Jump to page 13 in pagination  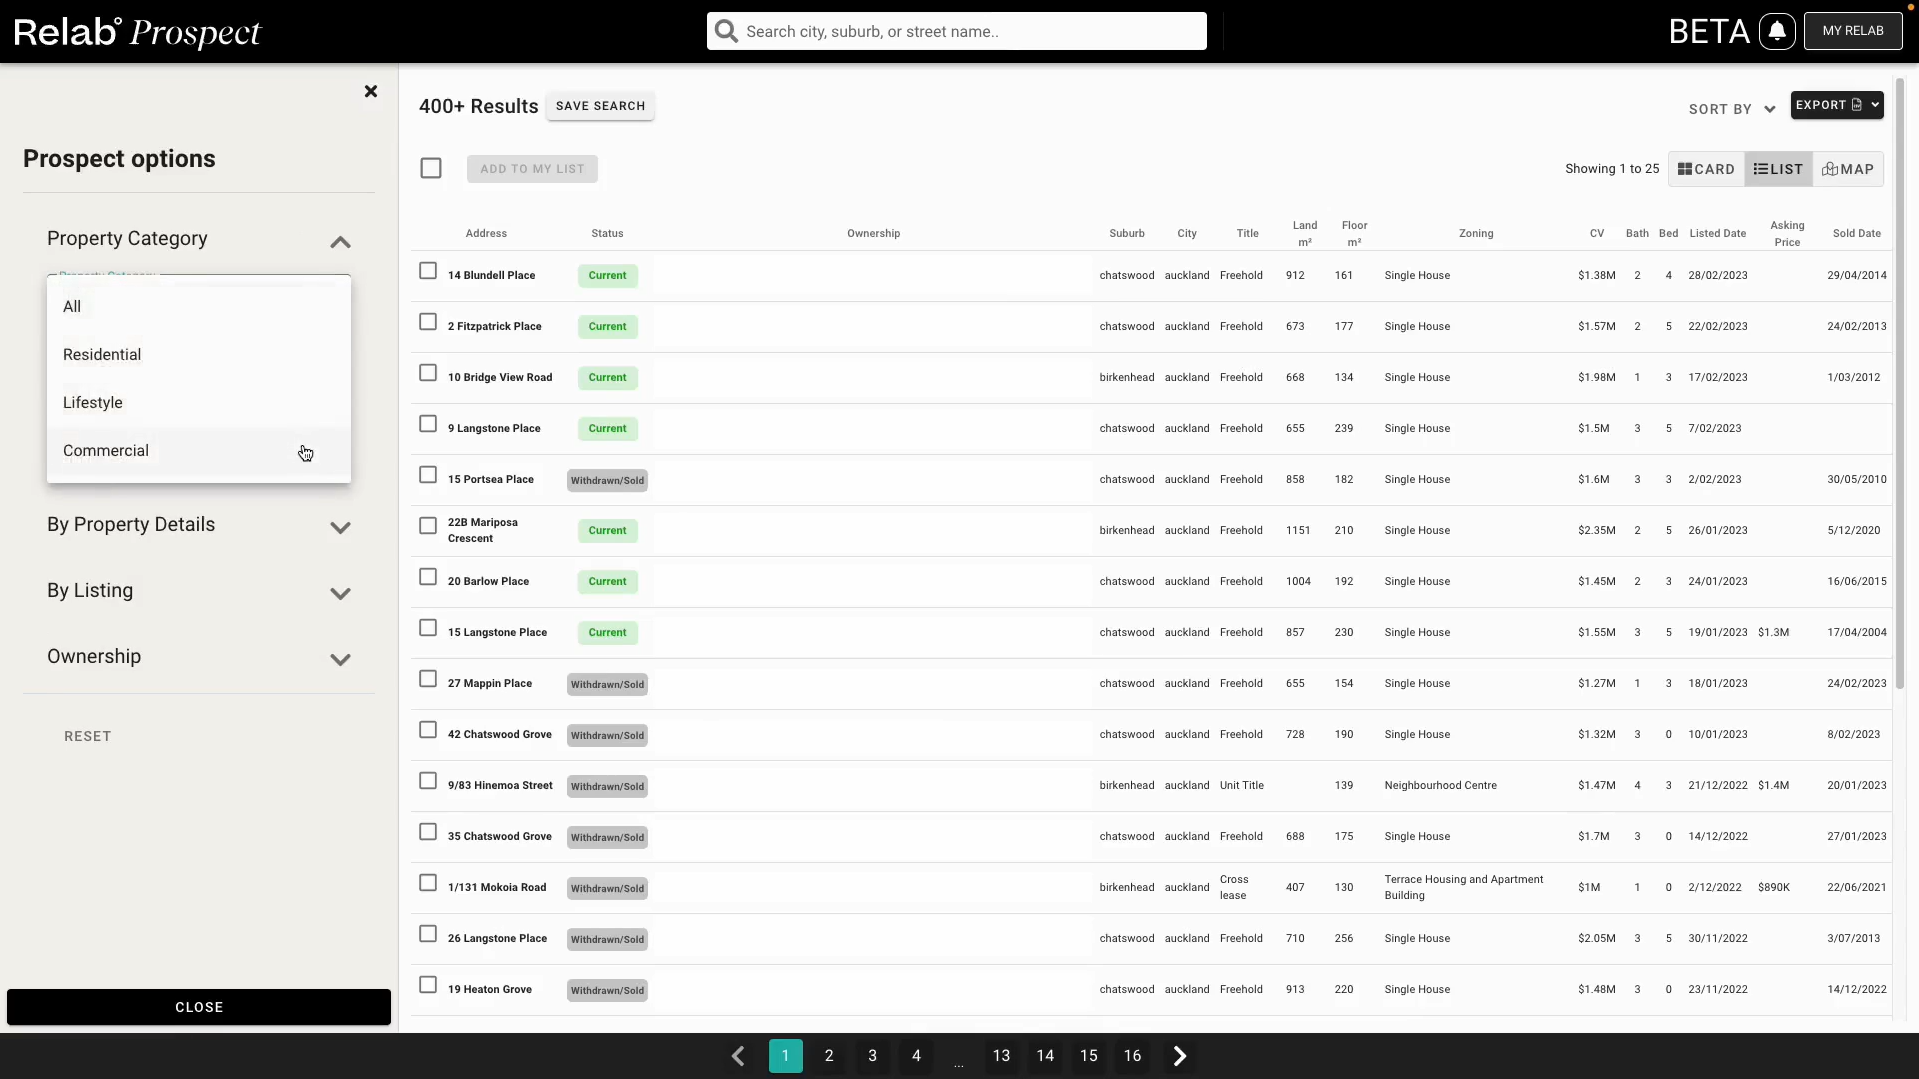[x=1000, y=1055]
